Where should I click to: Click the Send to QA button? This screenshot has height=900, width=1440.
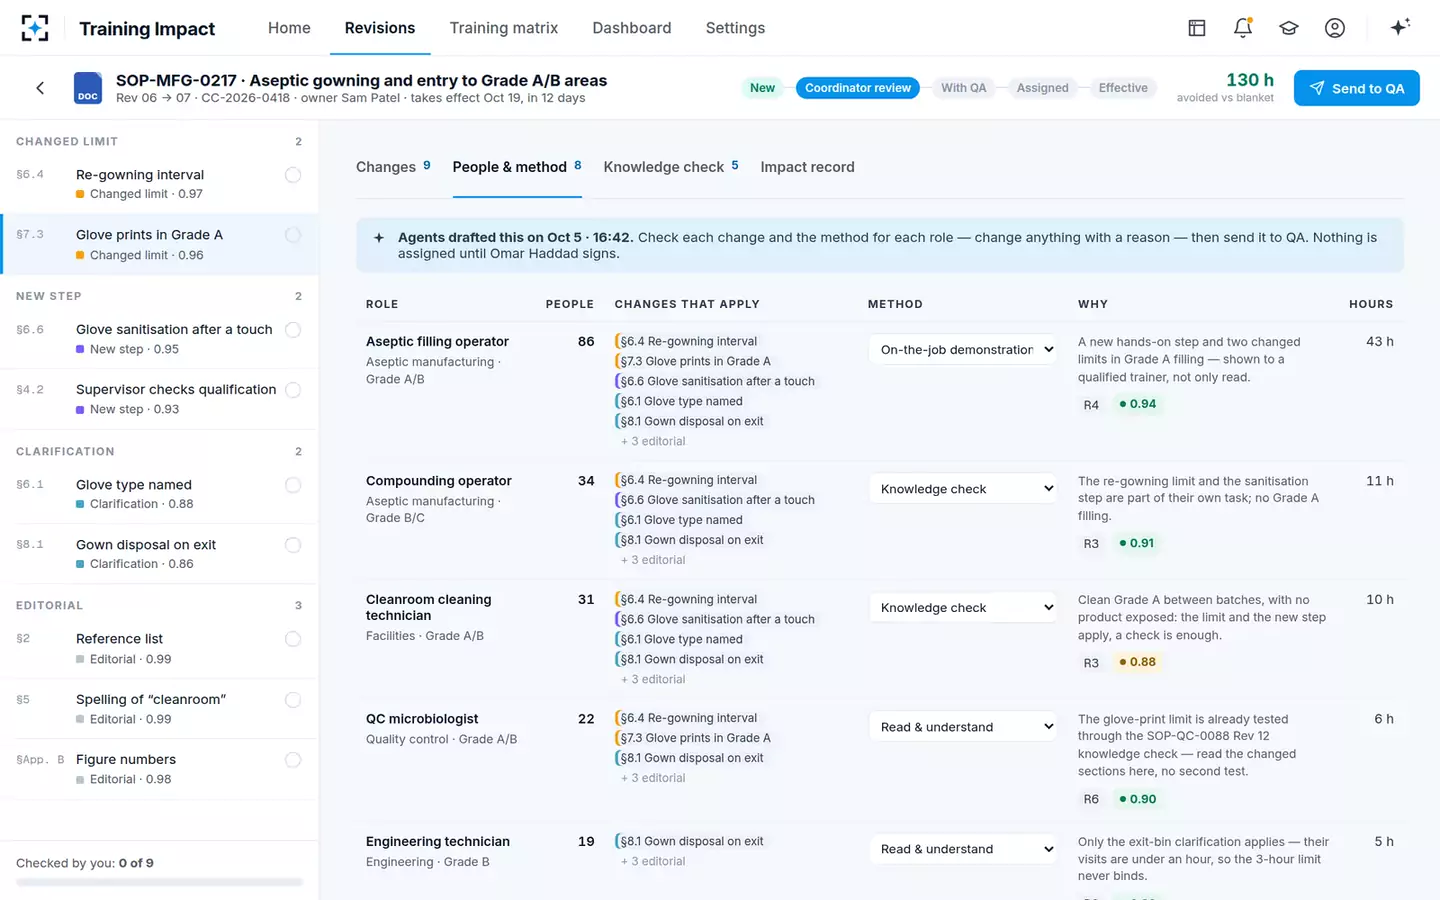(1357, 88)
